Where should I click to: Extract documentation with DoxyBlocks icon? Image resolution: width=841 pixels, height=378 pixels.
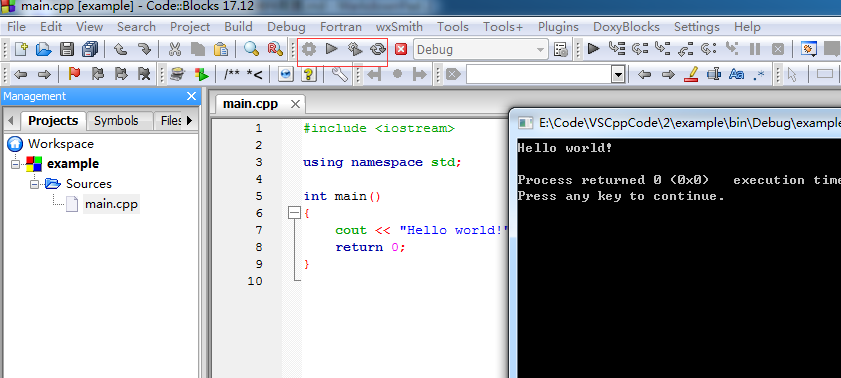click(x=201, y=74)
